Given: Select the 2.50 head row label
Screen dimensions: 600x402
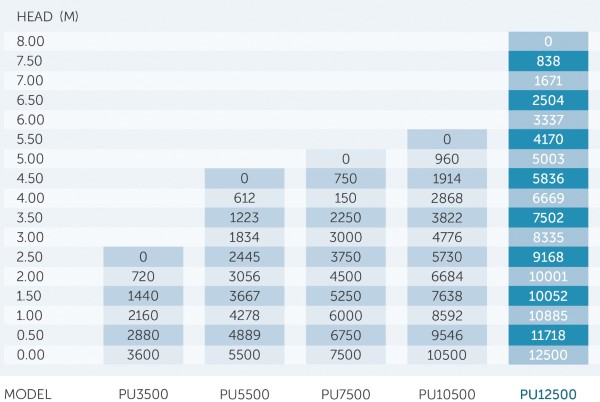Looking at the screenshot, I should pos(29,257).
